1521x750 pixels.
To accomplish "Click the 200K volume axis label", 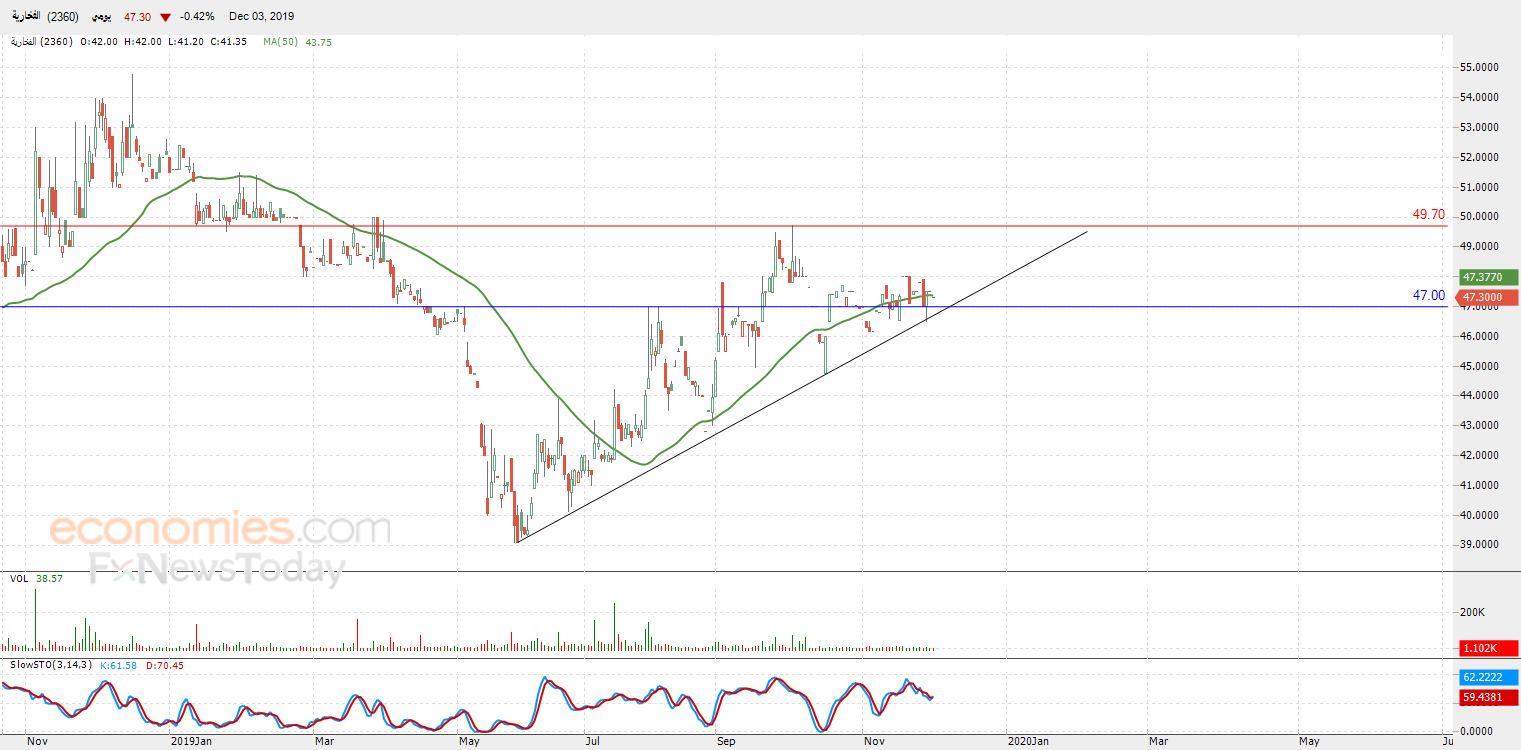I will [x=1473, y=612].
